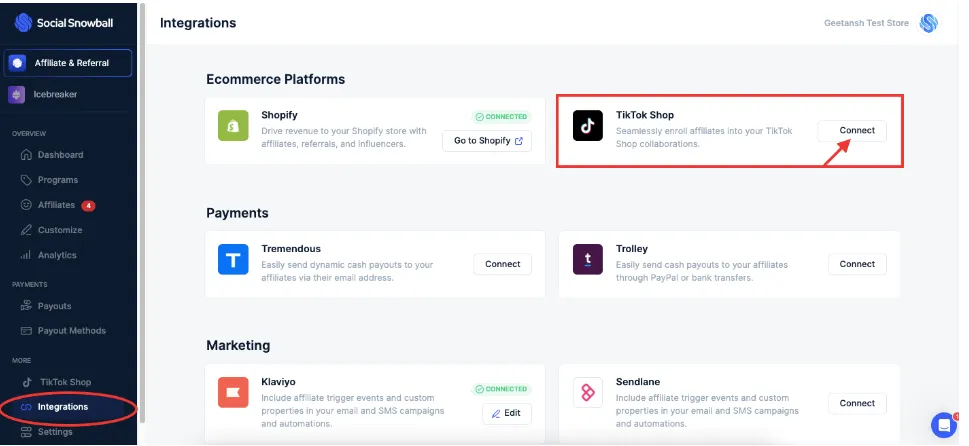Click the Trolley card title

[632, 248]
